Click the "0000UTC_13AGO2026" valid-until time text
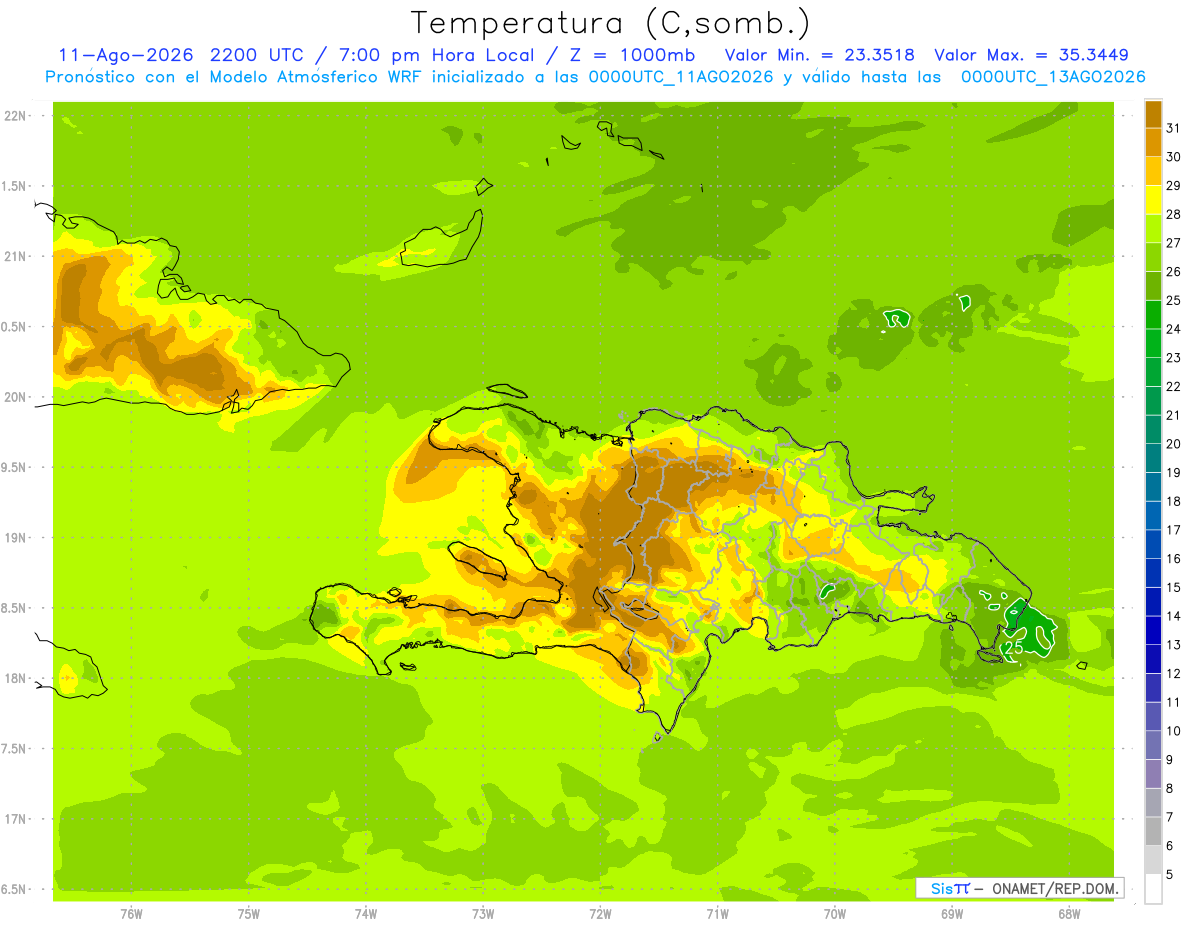The width and height of the screenshot is (1200, 927). point(1053,77)
